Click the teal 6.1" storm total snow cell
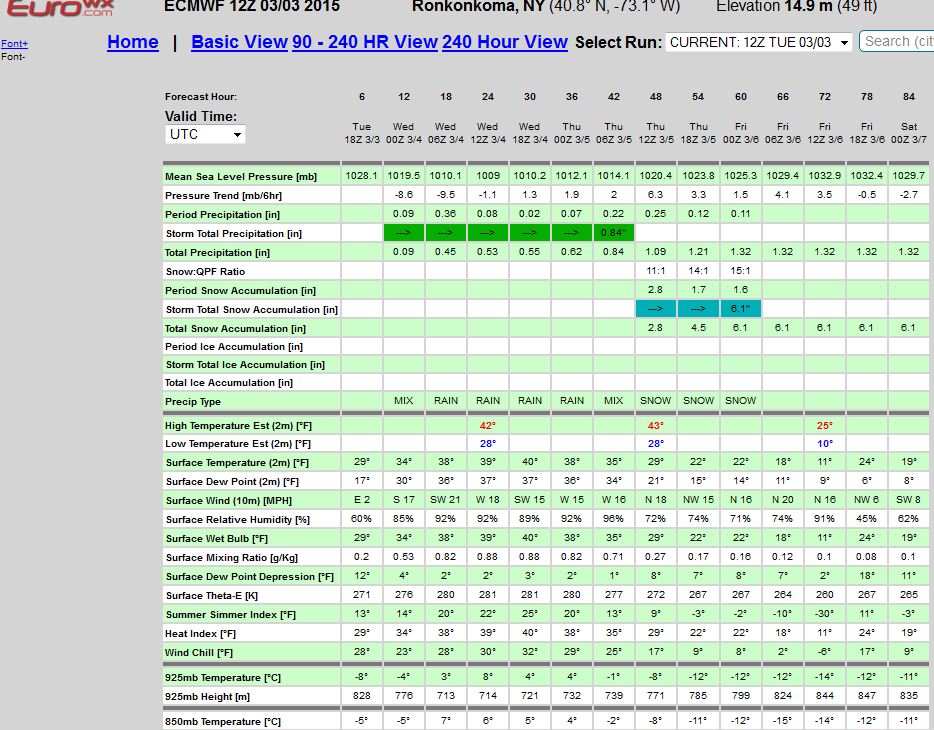Image resolution: width=934 pixels, height=730 pixels. [740, 309]
